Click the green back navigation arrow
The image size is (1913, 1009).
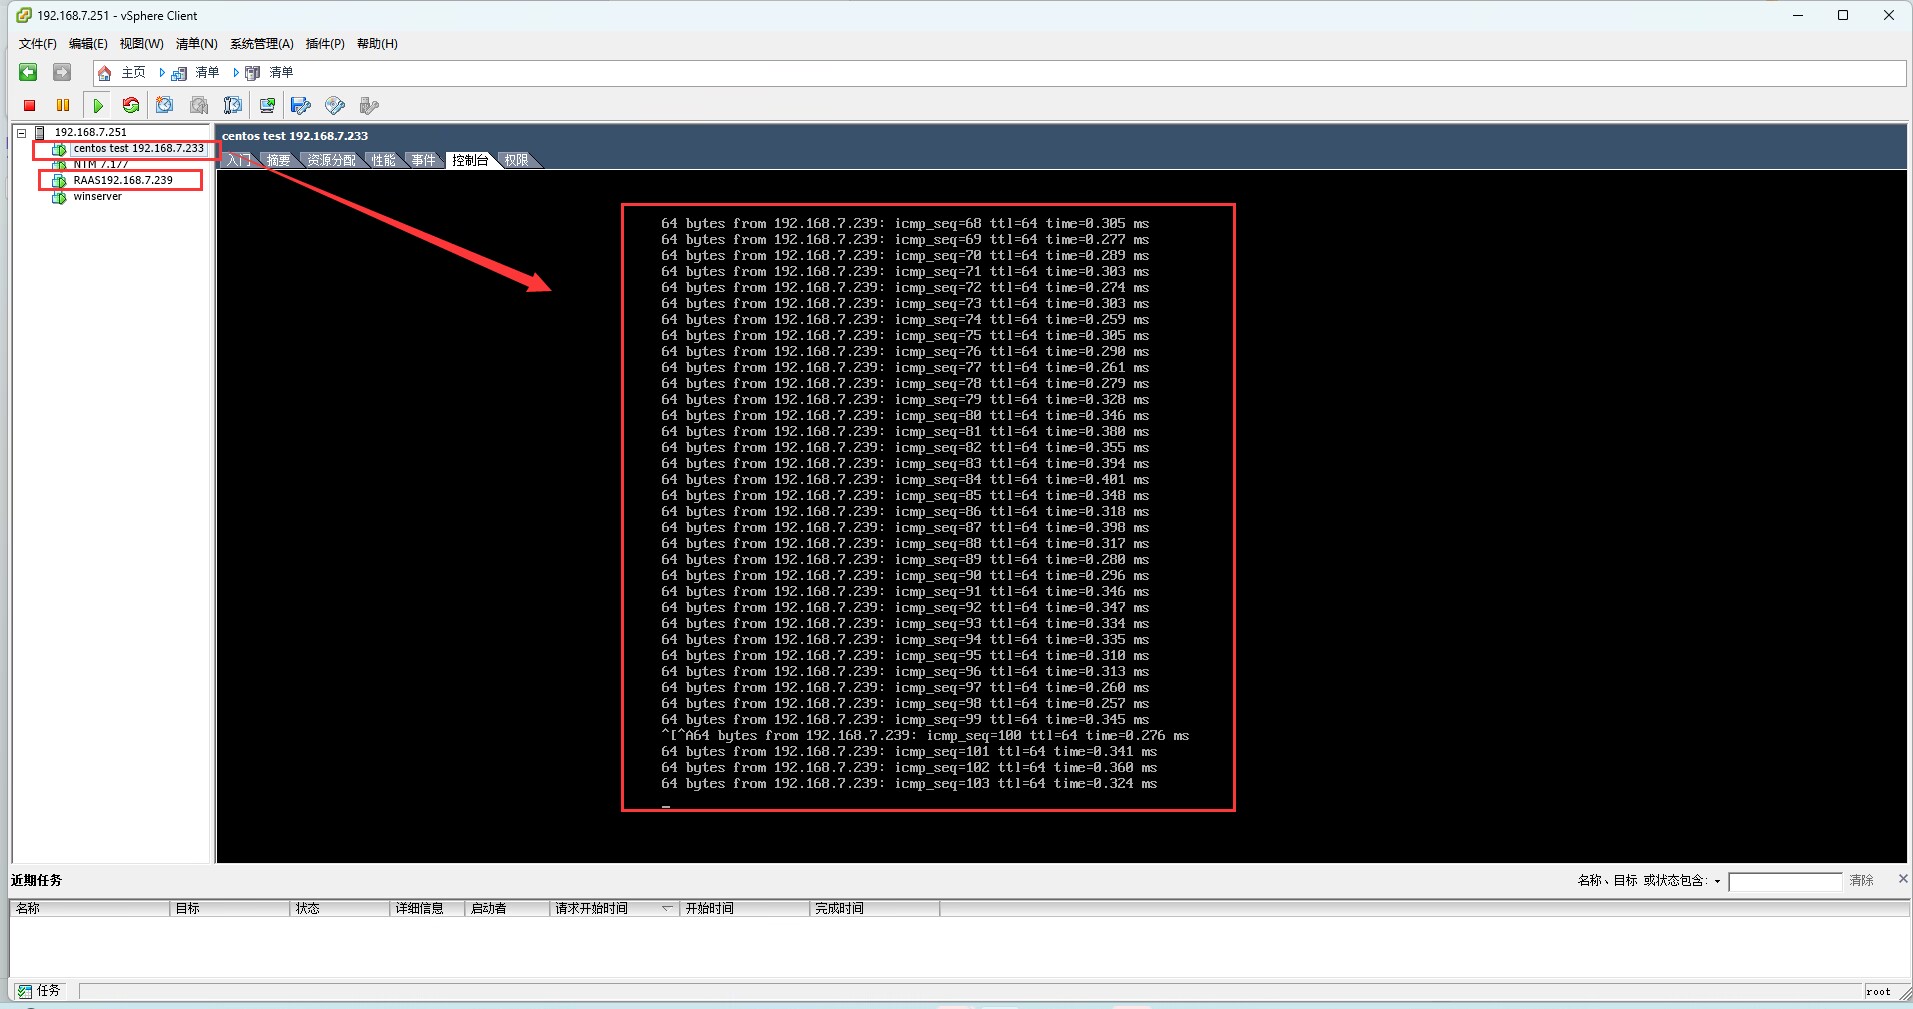(x=28, y=72)
